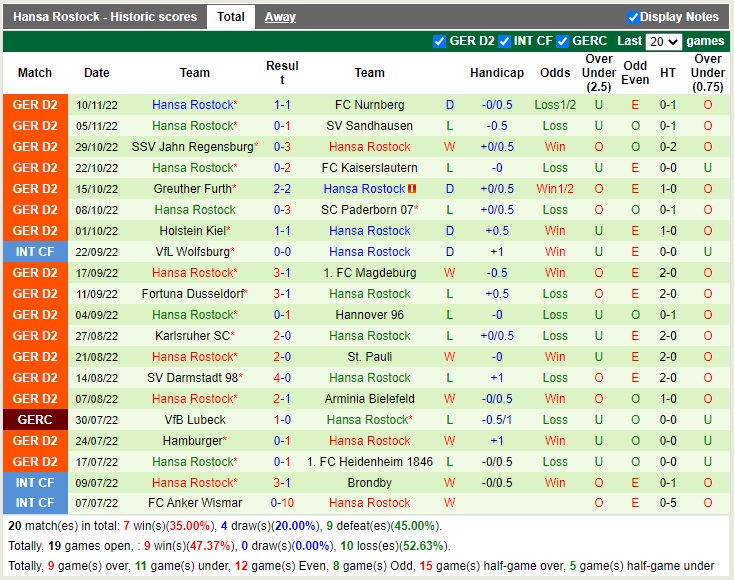
Task: Click the Hansa Rostock - Historic scores title
Action: pyautogui.click(x=105, y=17)
